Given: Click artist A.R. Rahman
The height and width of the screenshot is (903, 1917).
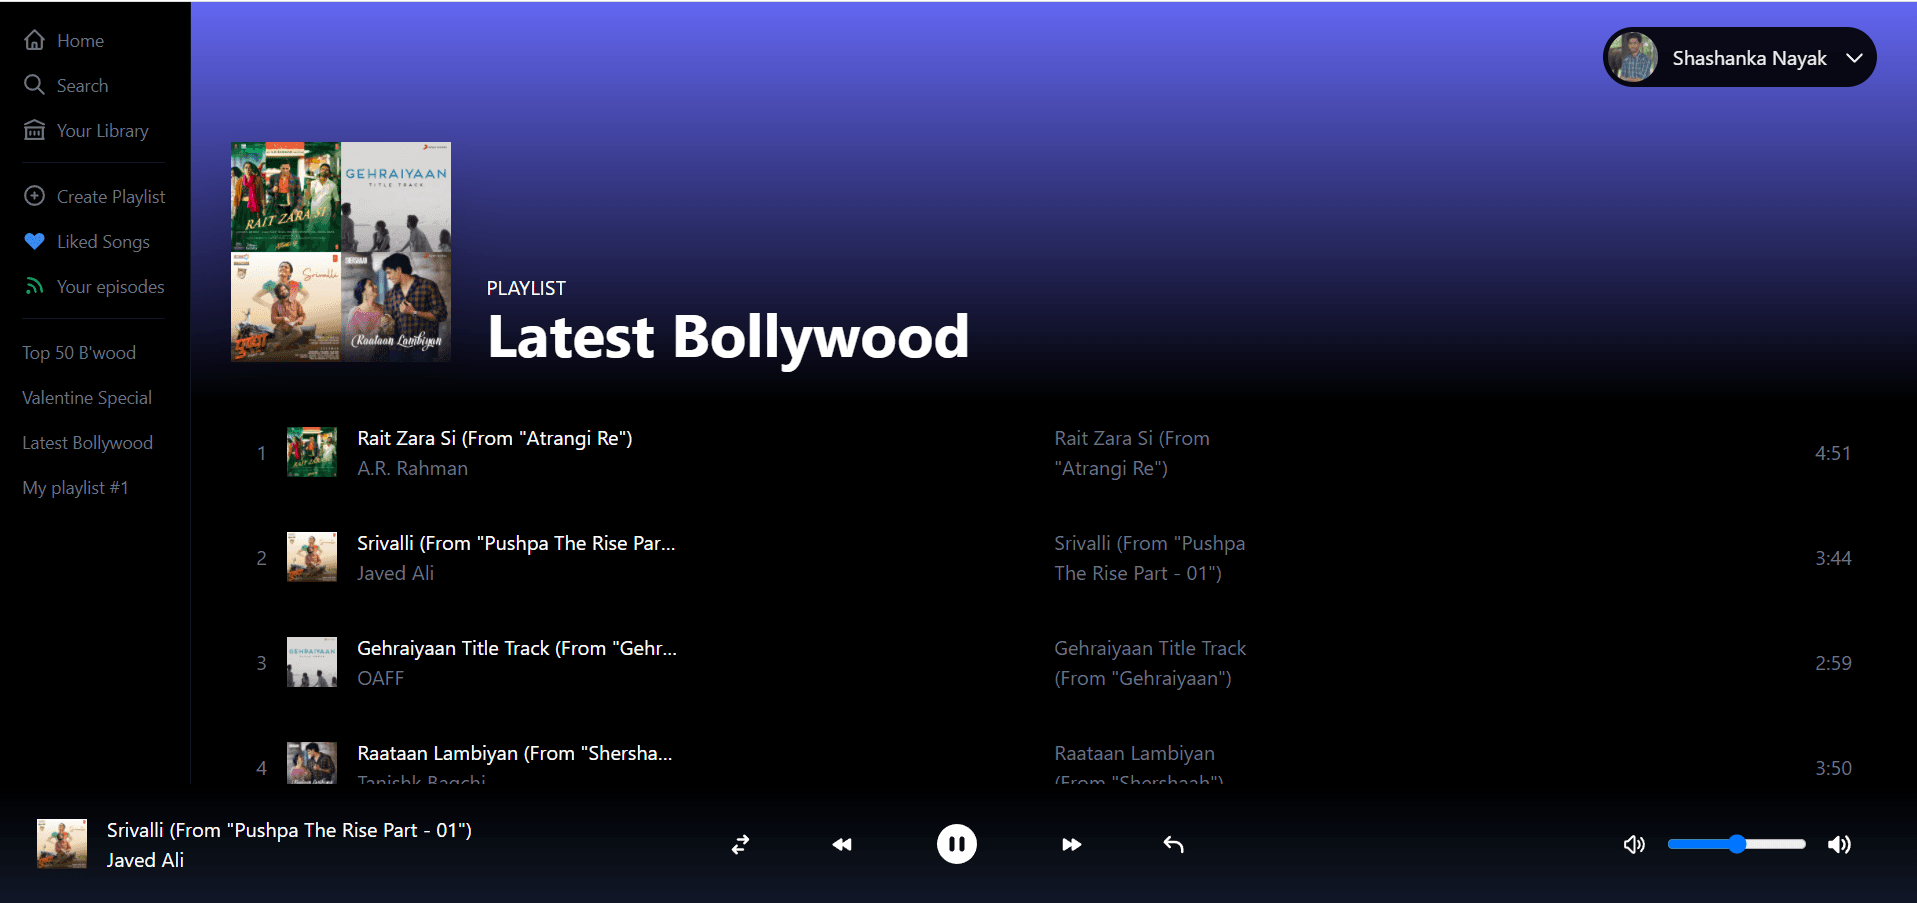Looking at the screenshot, I should 412,468.
